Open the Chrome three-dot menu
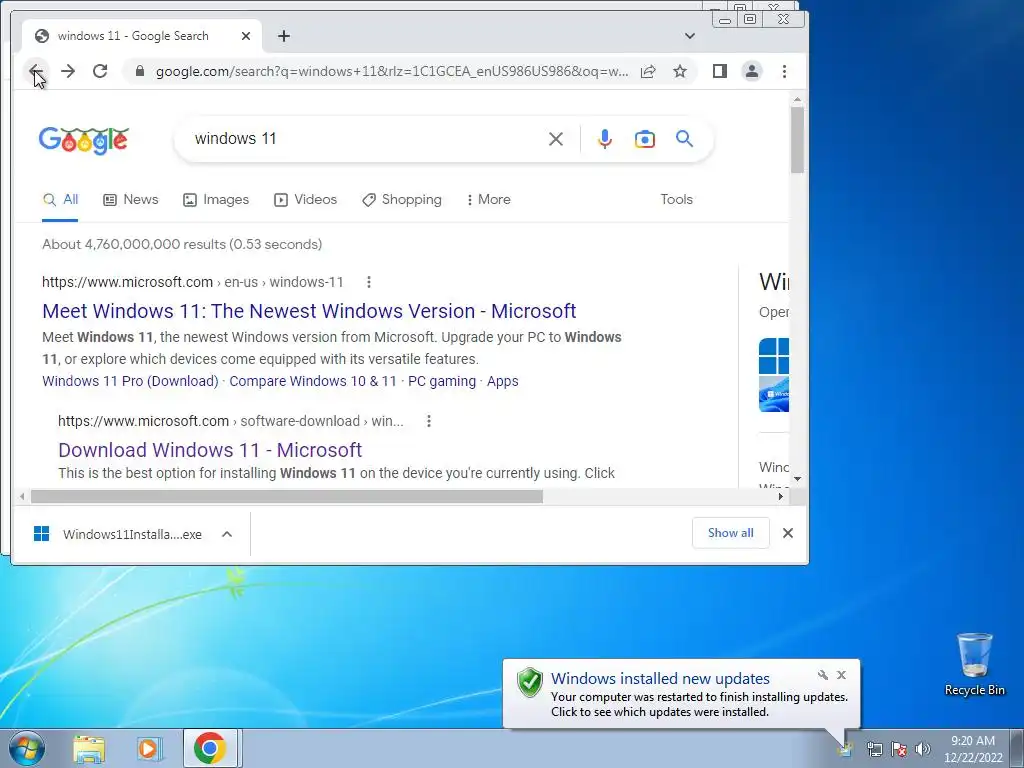The height and width of the screenshot is (768, 1024). (784, 71)
